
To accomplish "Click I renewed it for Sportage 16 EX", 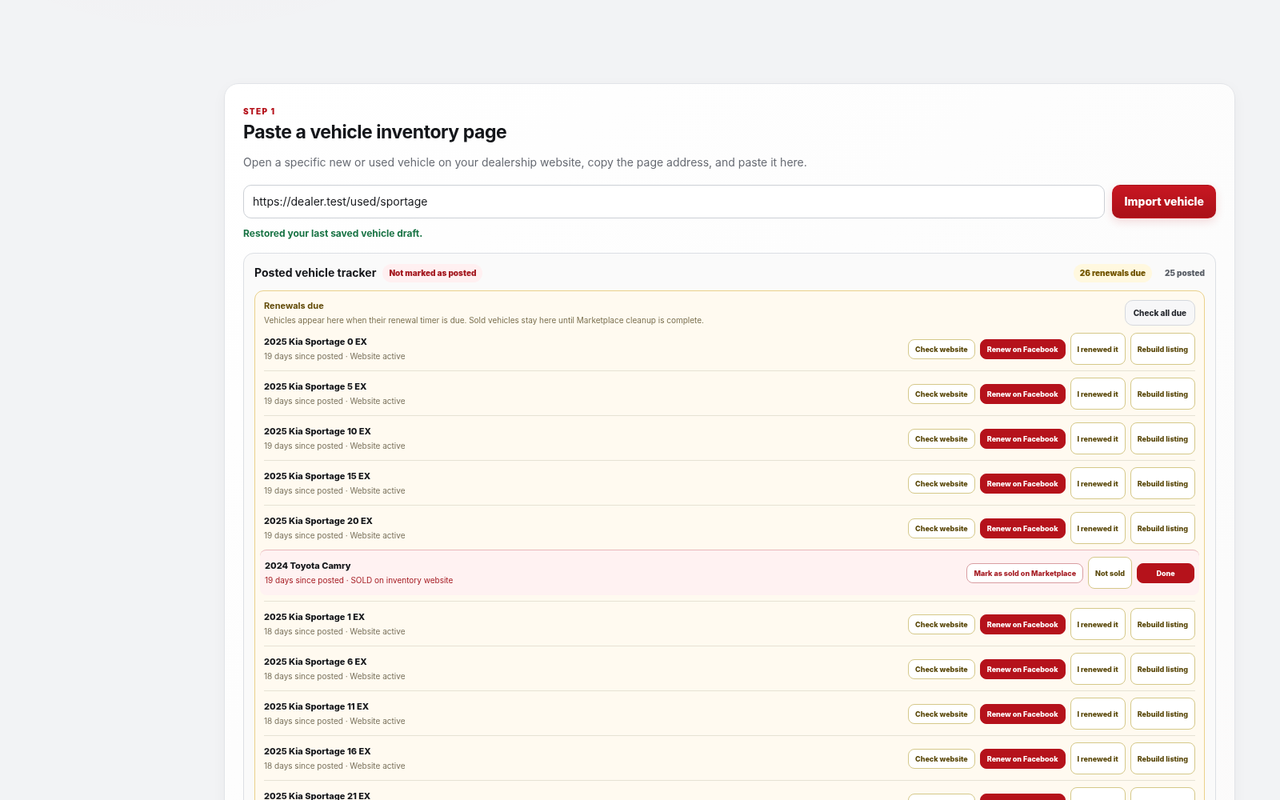I will 1097,760.
